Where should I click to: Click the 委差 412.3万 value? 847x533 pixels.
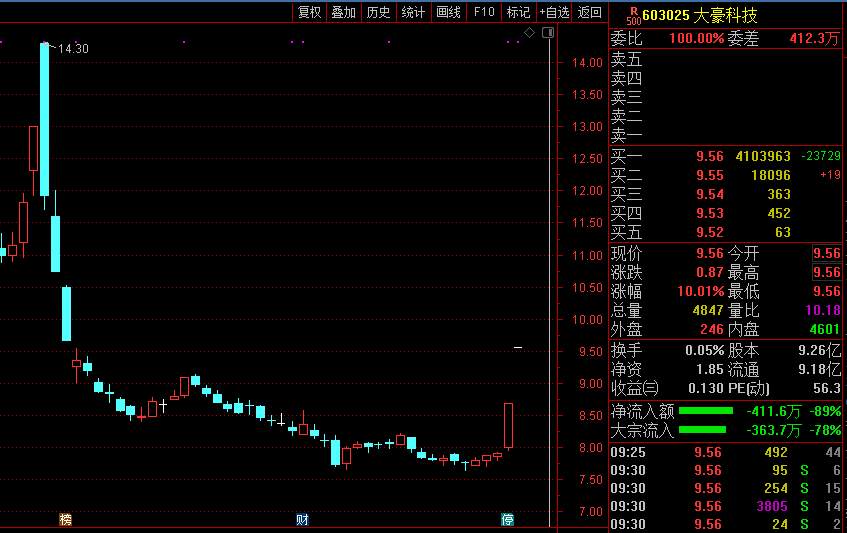814,38
